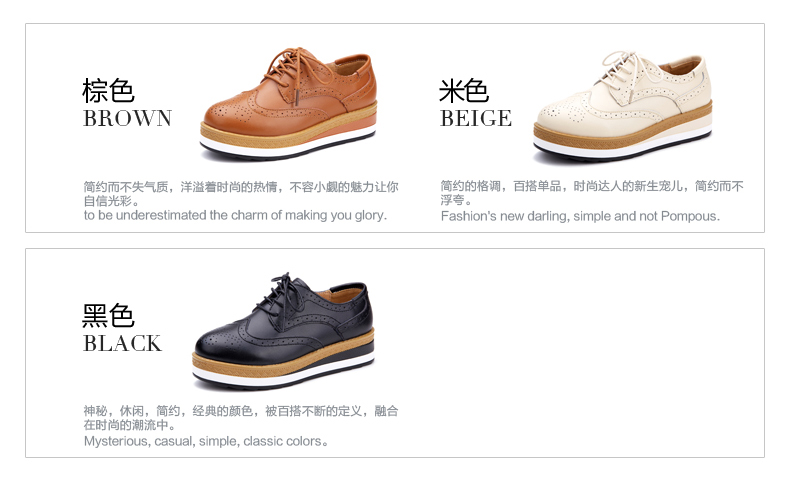Click the beige shoe's Chinese description text

(x=592, y=193)
